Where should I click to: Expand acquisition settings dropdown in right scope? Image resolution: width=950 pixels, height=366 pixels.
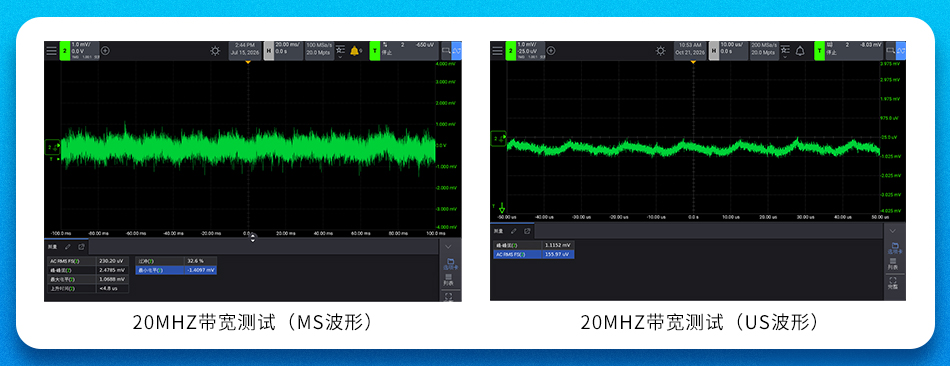click(x=786, y=52)
